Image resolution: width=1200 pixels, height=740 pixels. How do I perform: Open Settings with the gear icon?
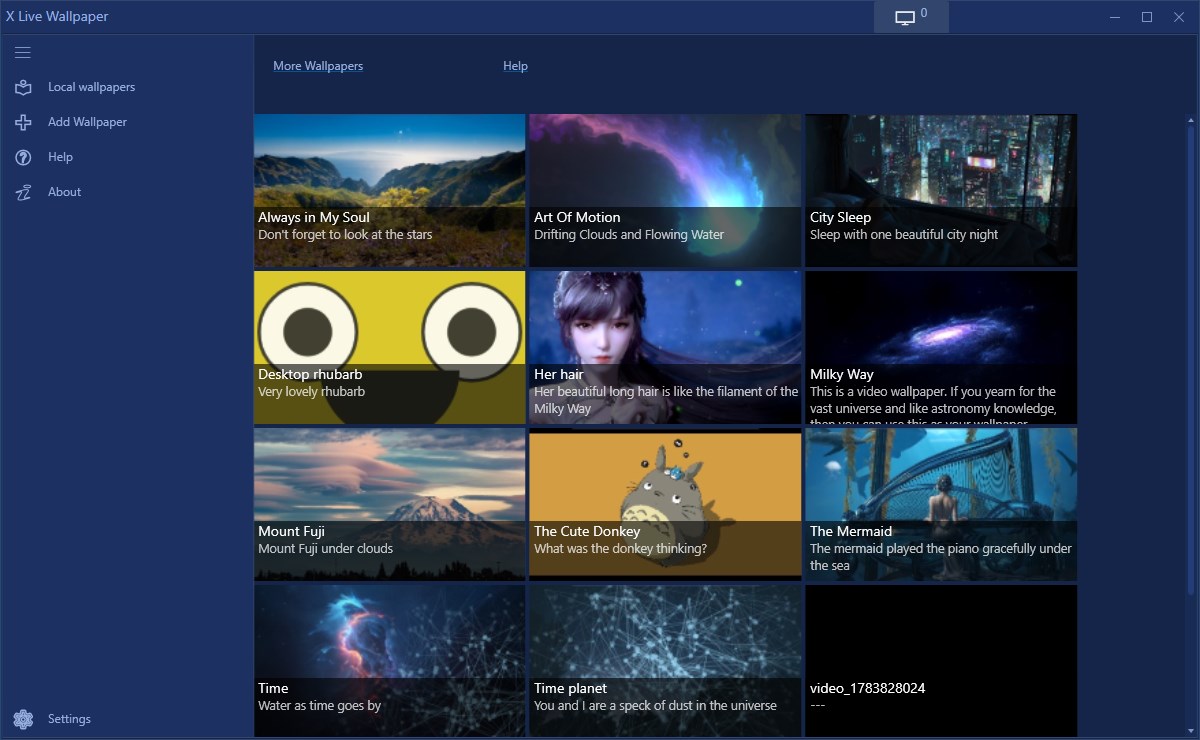[x=23, y=718]
